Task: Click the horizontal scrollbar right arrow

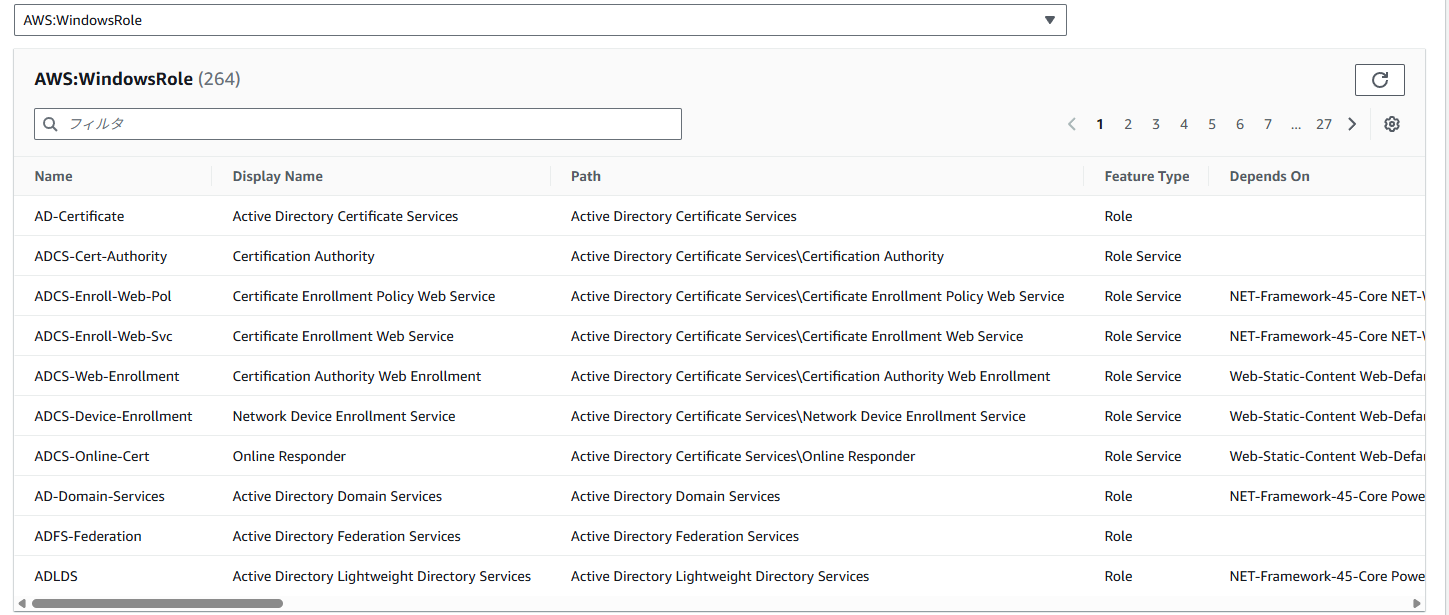Action: coord(1416,604)
